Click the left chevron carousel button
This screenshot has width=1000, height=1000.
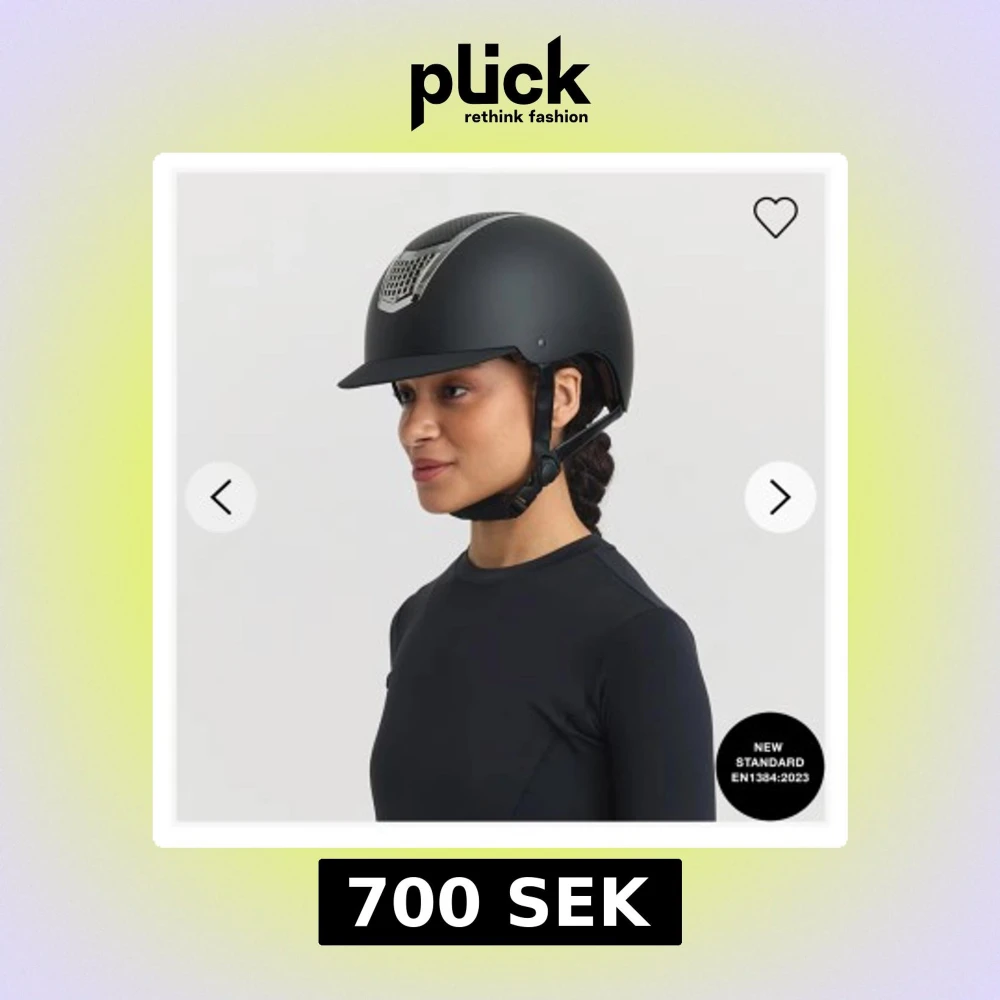coord(221,497)
